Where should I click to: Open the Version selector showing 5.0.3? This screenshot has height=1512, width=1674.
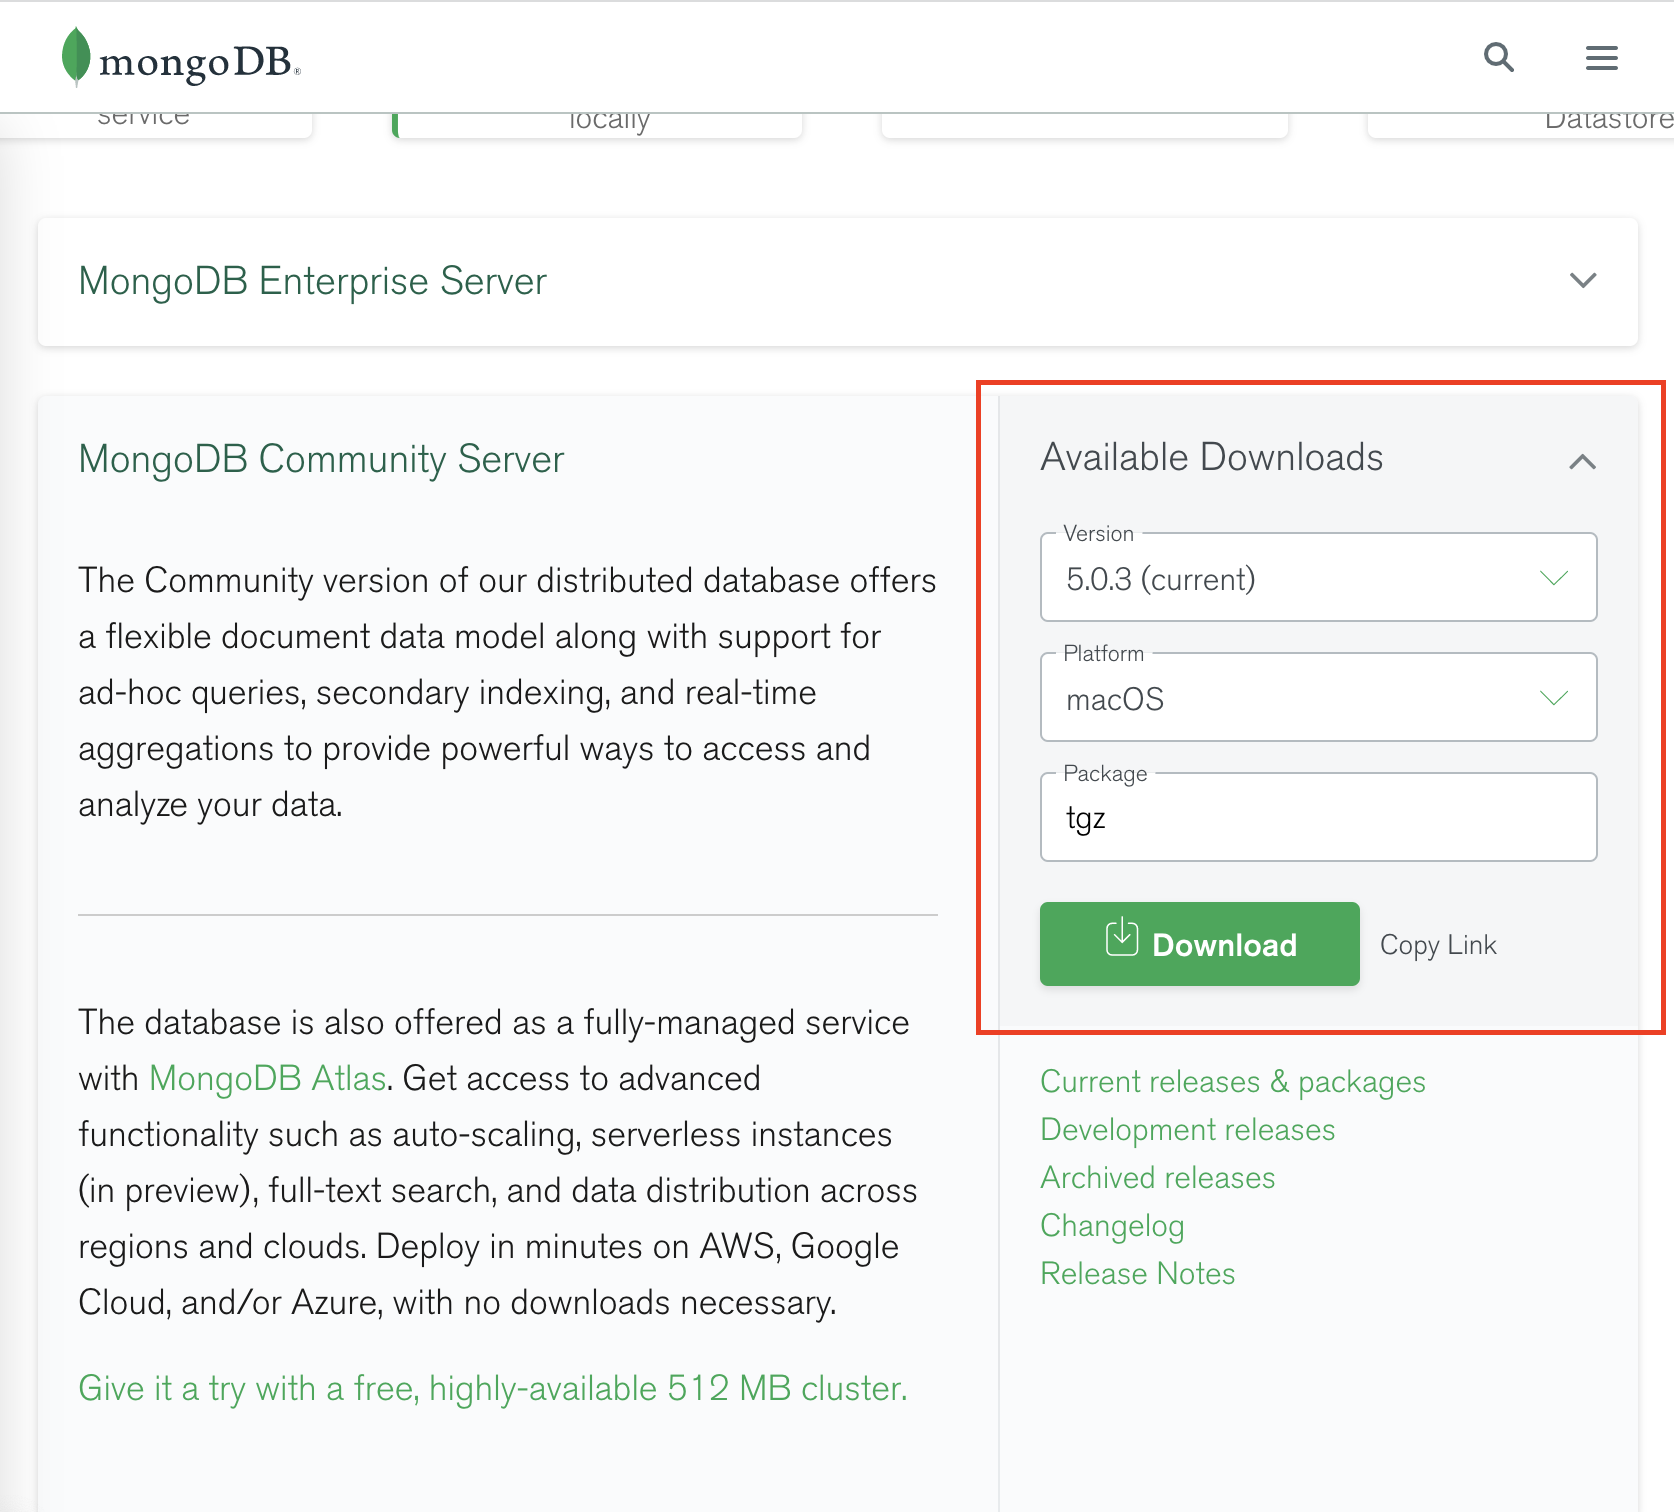[1318, 578]
